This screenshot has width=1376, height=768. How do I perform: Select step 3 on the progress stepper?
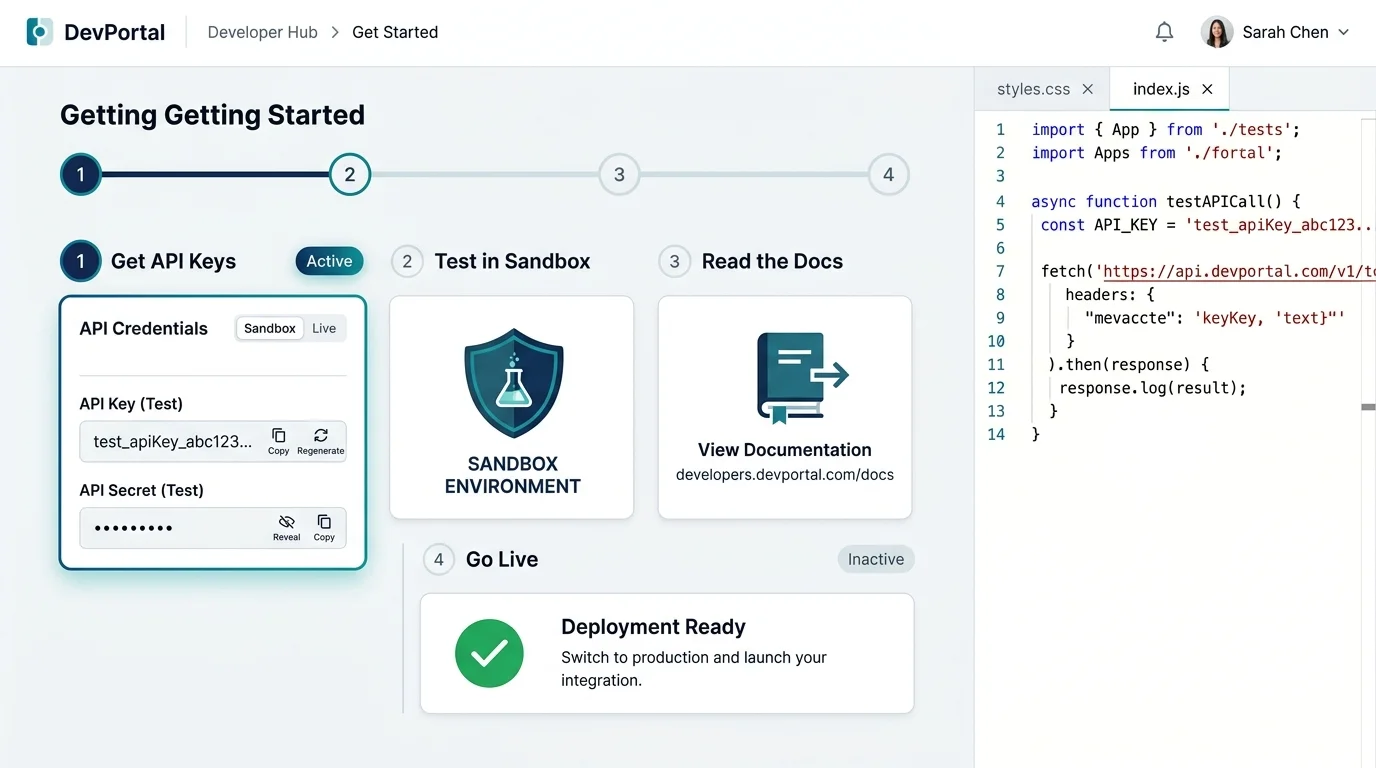pos(619,173)
